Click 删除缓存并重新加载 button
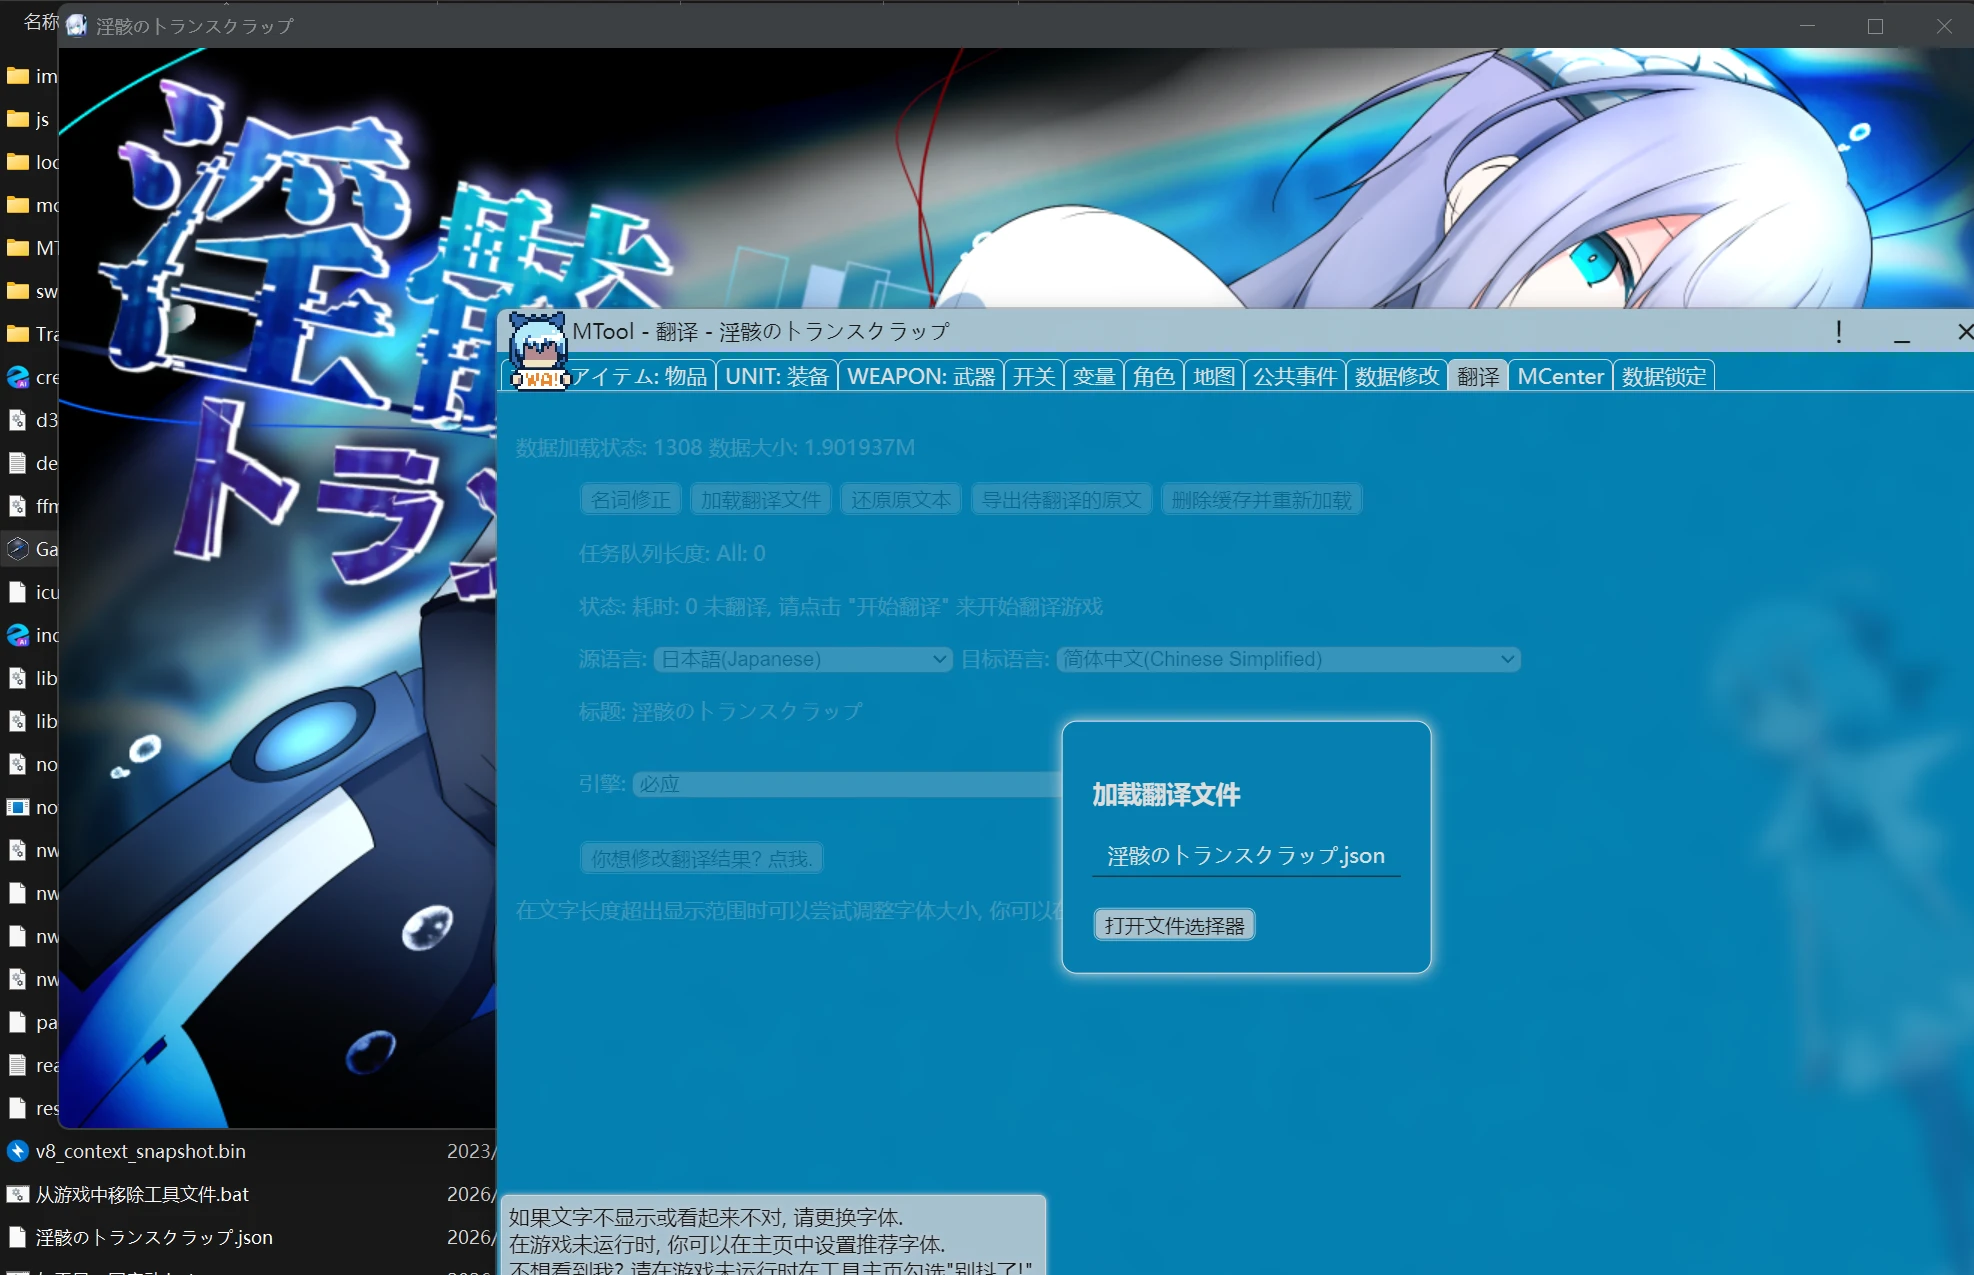This screenshot has width=1974, height=1275. pyautogui.click(x=1261, y=500)
